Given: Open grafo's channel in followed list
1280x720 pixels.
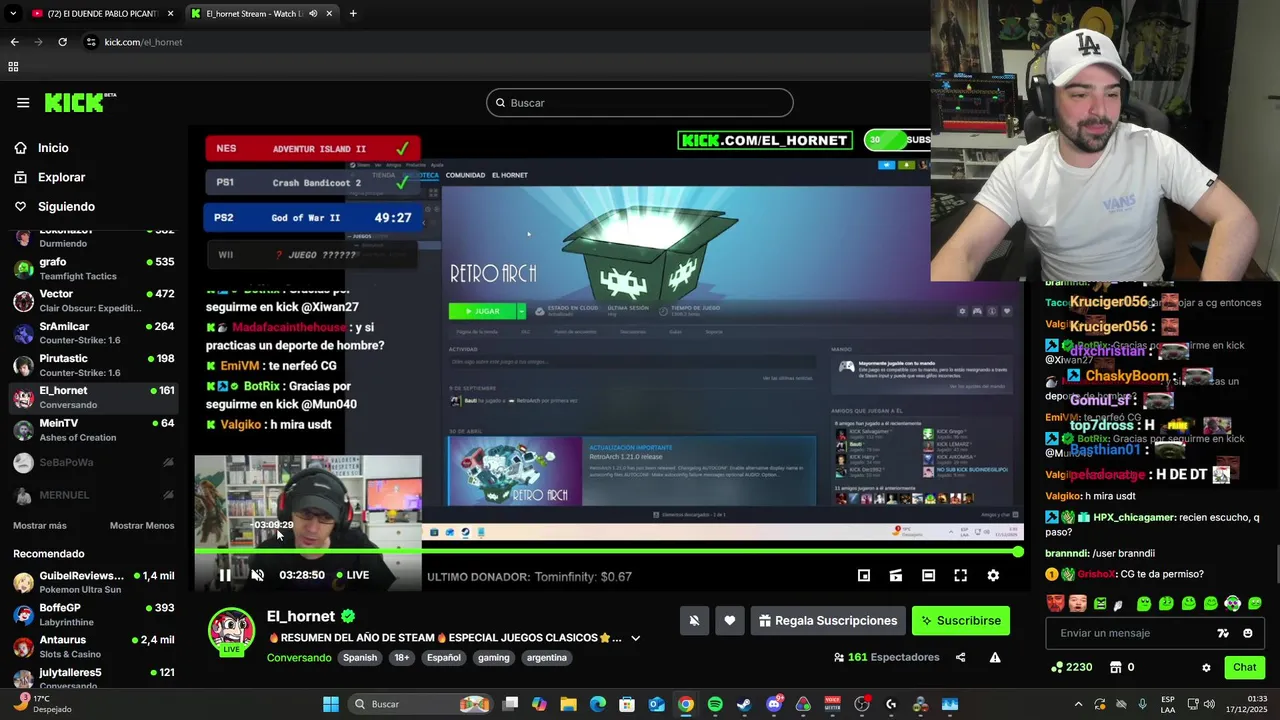Looking at the screenshot, I should (x=94, y=268).
